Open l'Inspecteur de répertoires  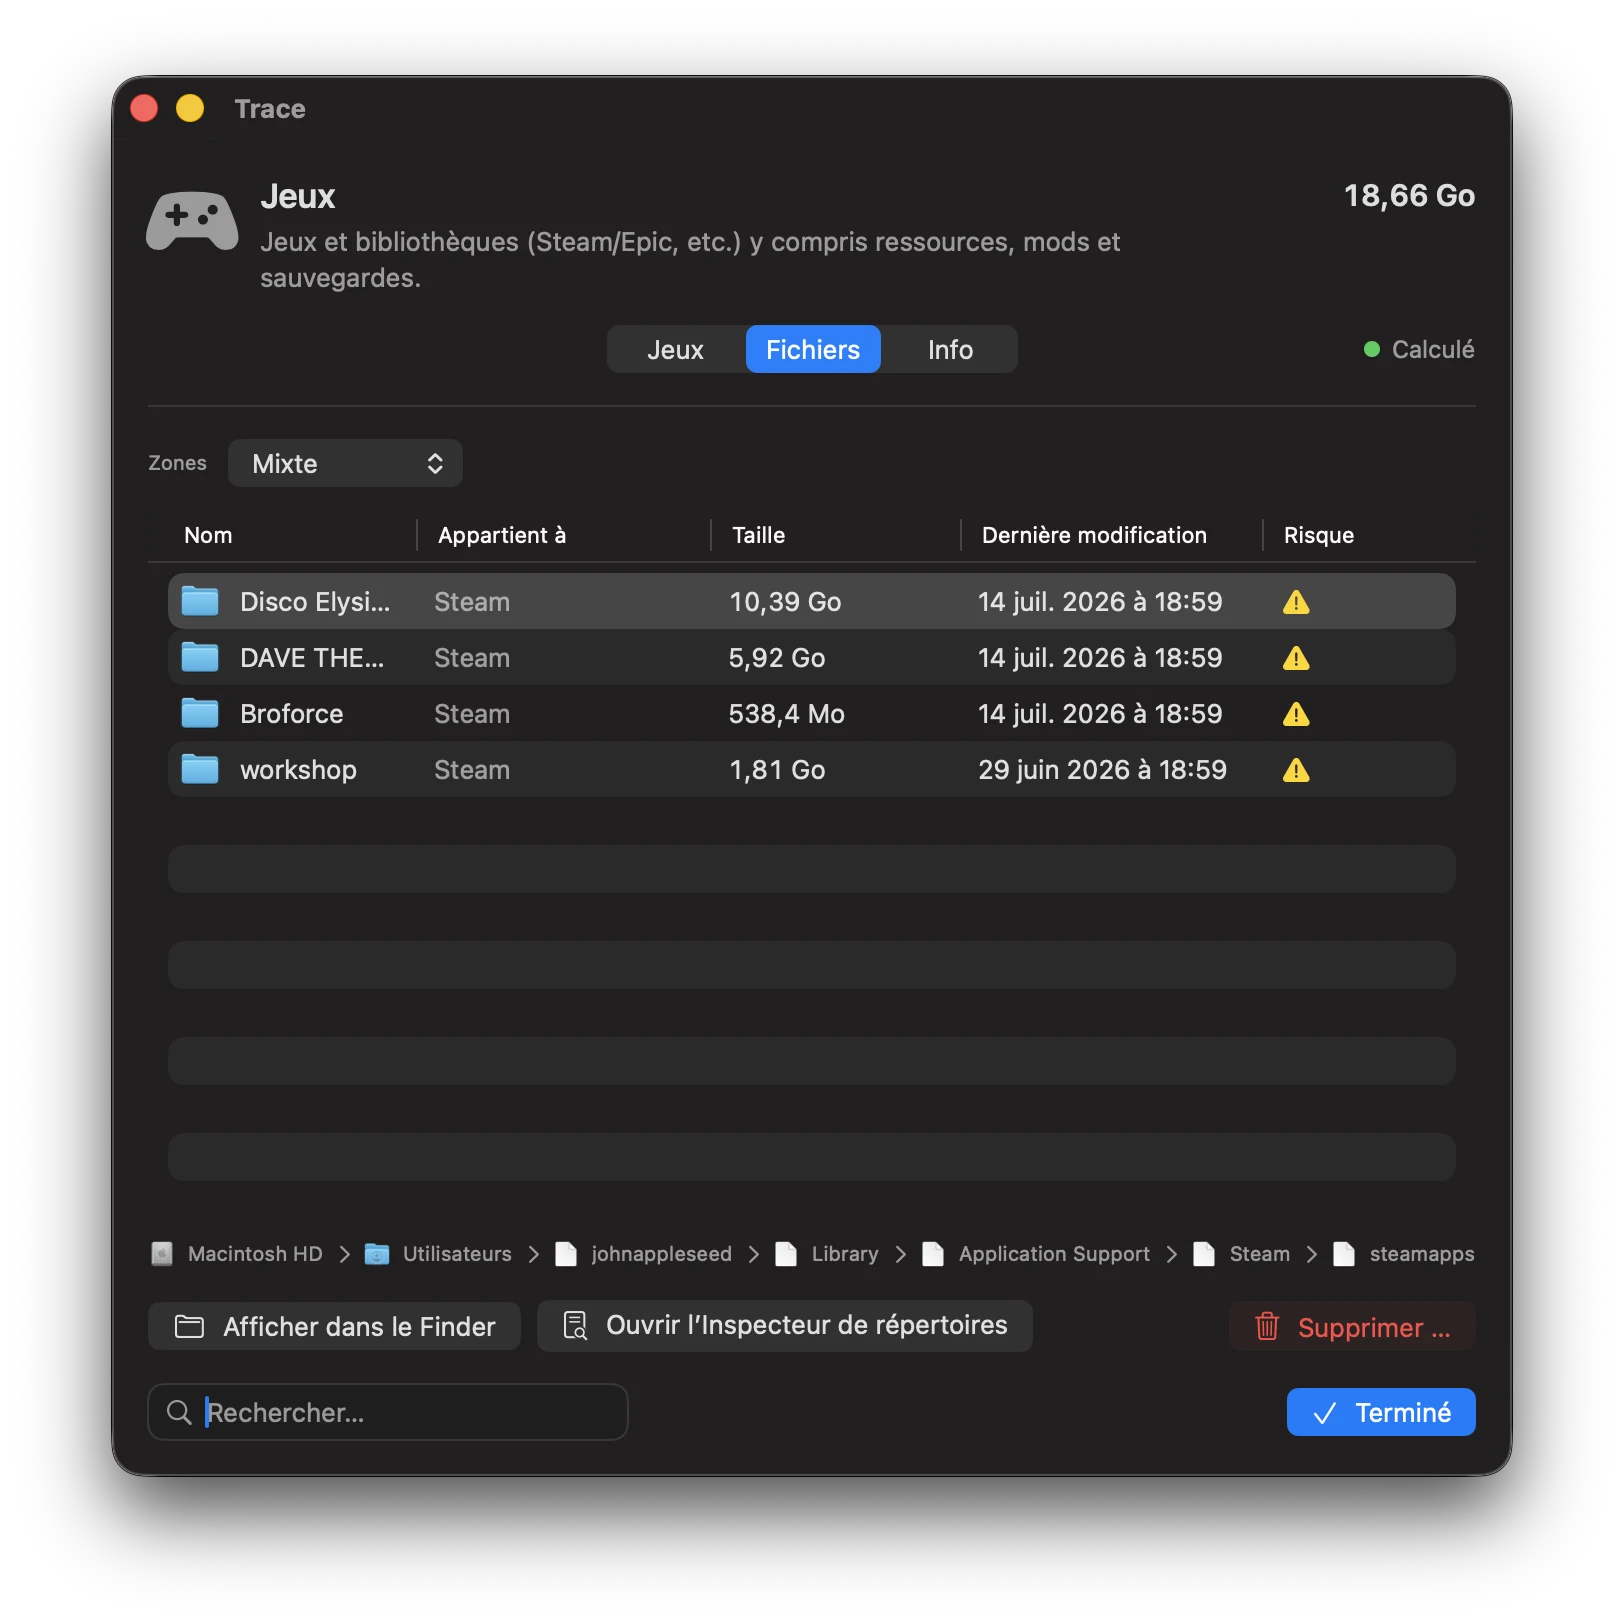click(785, 1326)
